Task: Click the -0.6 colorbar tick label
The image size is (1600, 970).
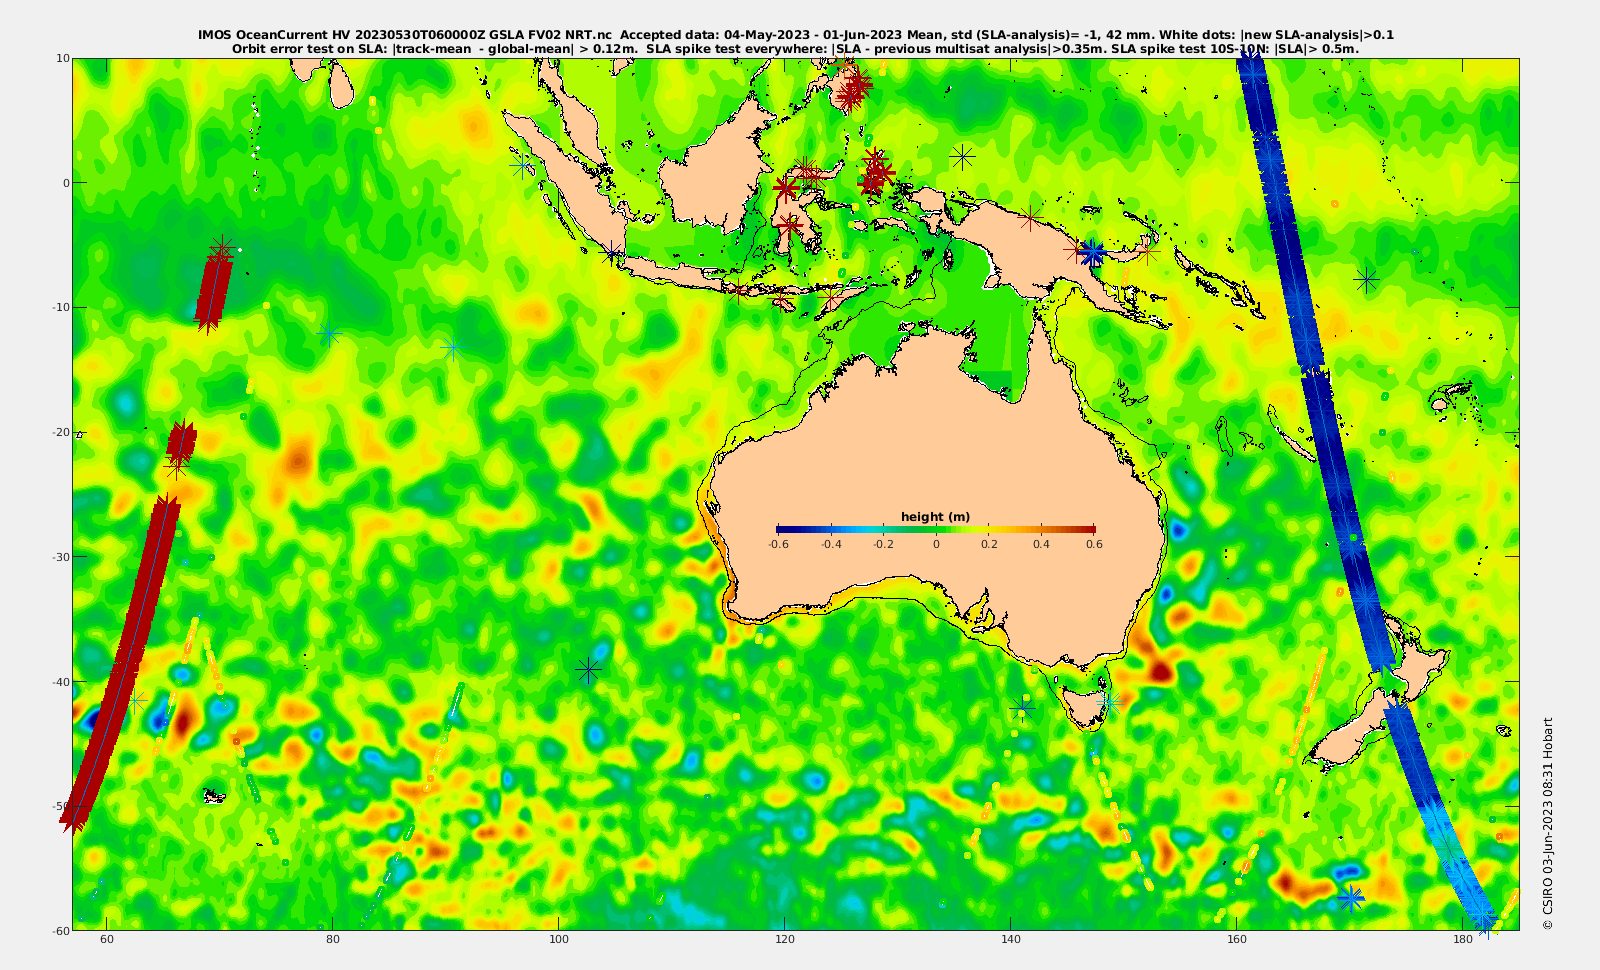Action: pyautogui.click(x=778, y=544)
